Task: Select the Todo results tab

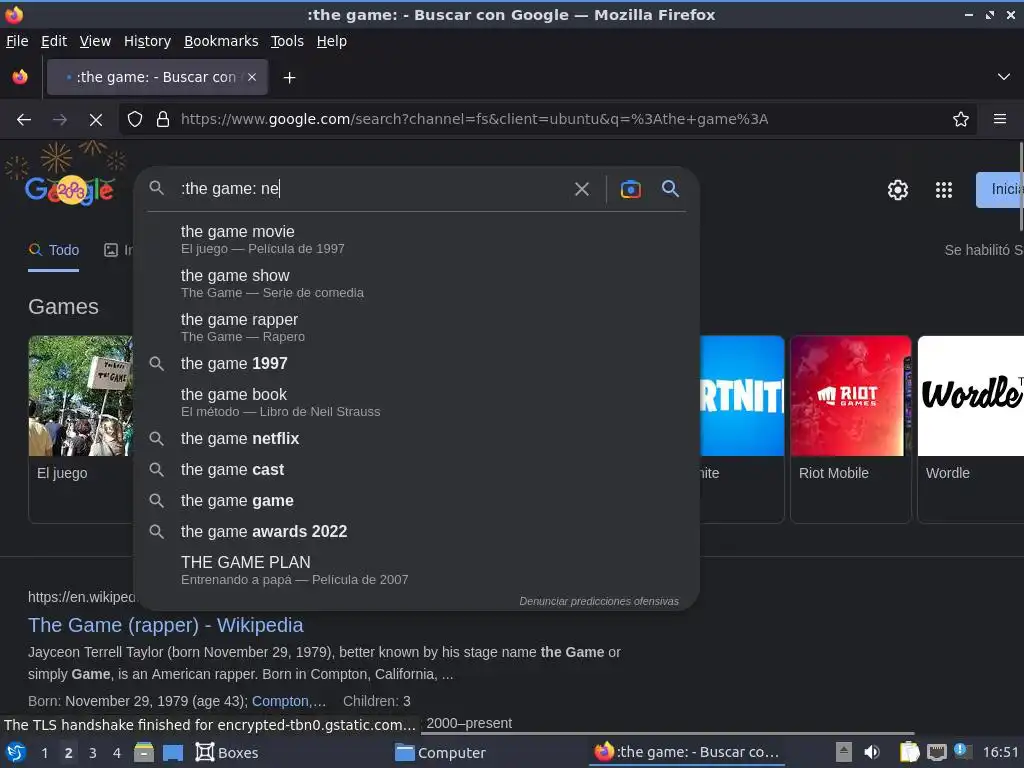Action: tap(54, 250)
